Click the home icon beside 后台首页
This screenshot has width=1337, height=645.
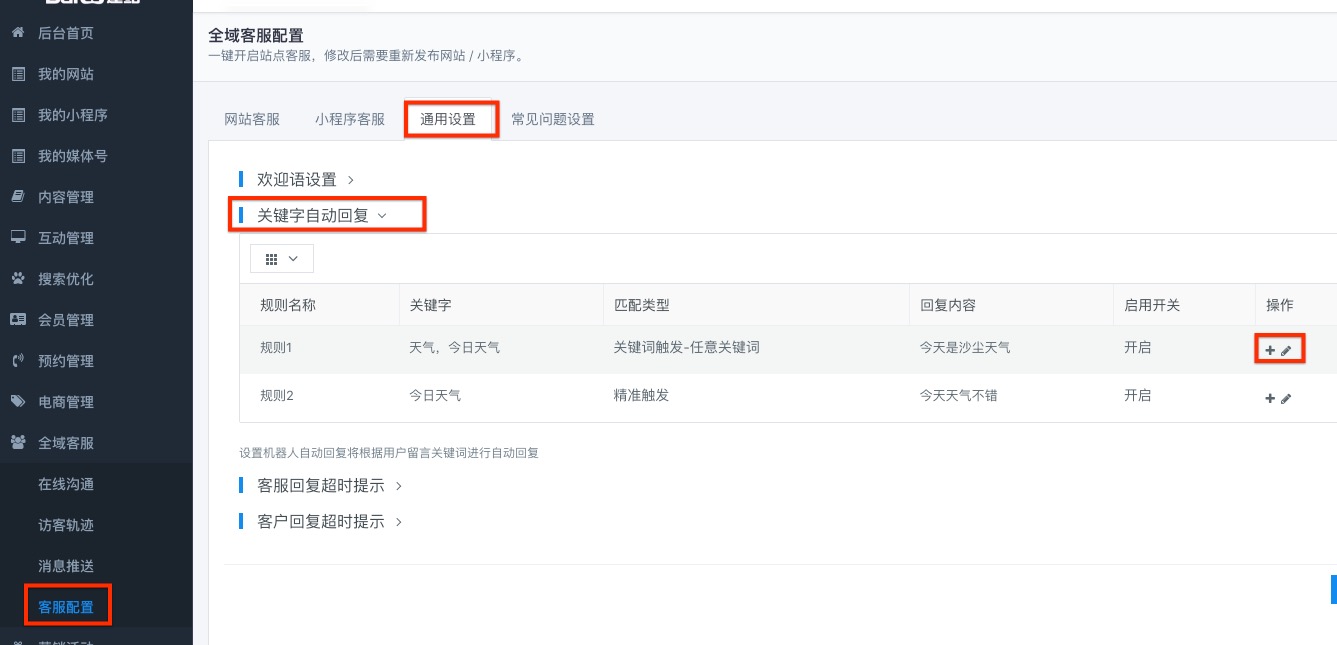(x=17, y=33)
